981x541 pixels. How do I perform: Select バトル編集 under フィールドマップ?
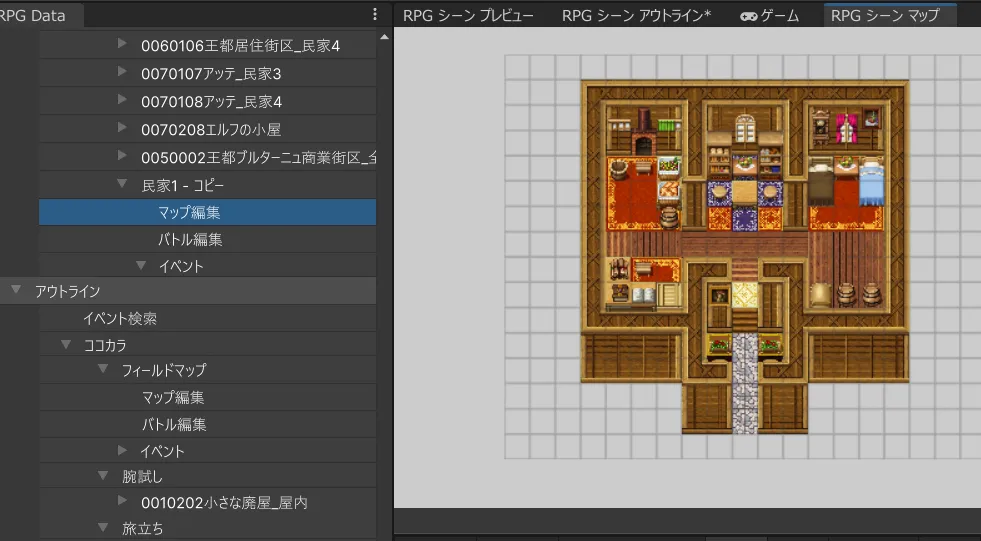(x=174, y=424)
